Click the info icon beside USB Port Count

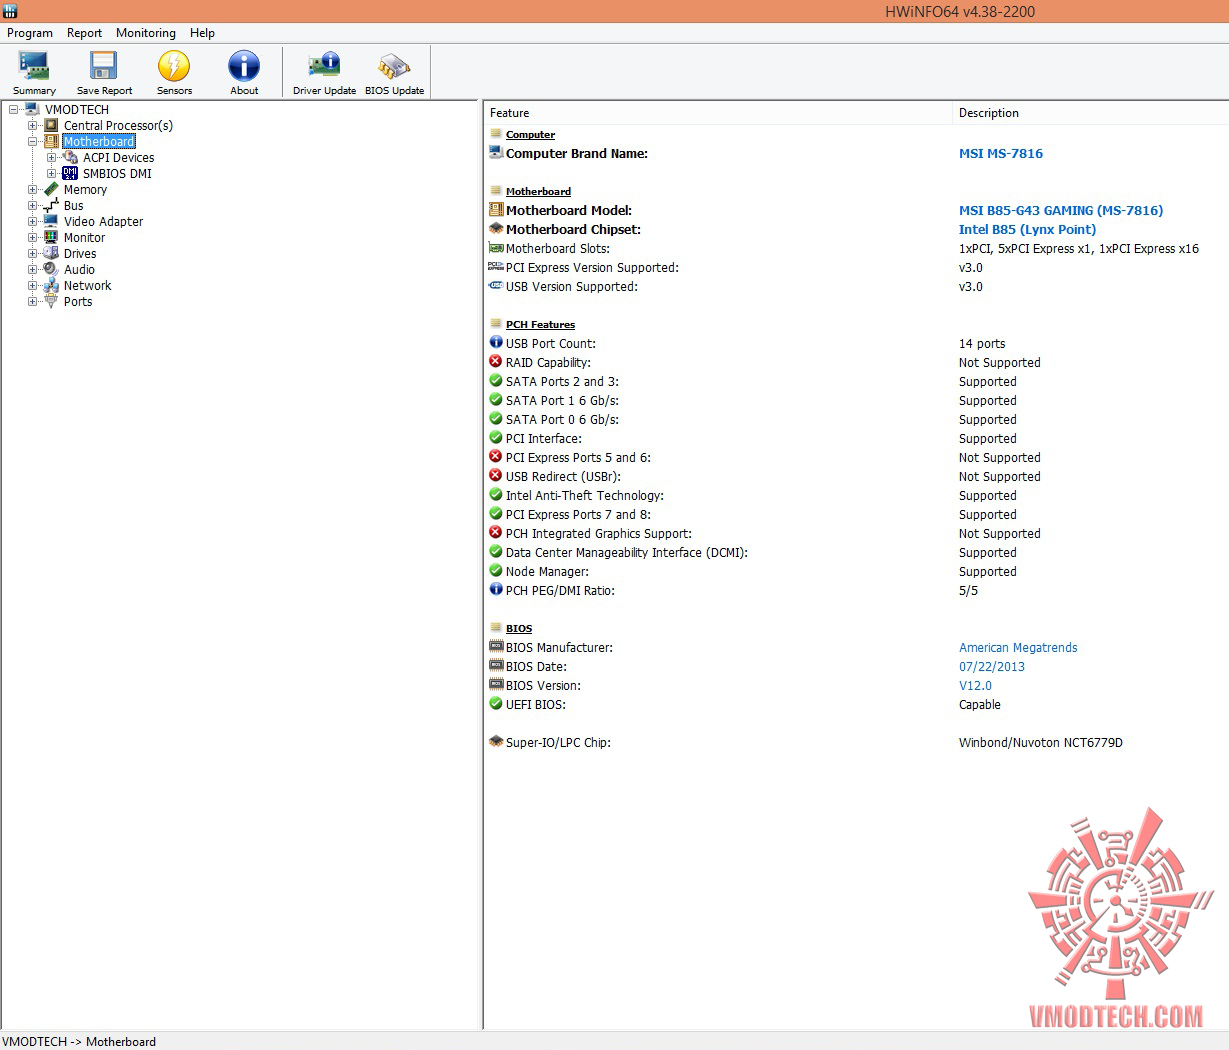496,343
